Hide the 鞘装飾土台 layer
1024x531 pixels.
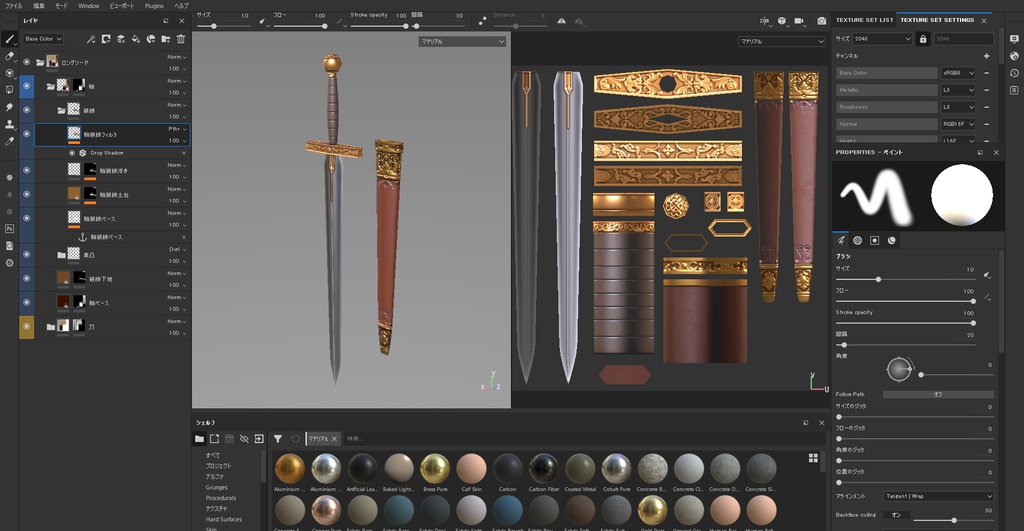click(x=27, y=194)
